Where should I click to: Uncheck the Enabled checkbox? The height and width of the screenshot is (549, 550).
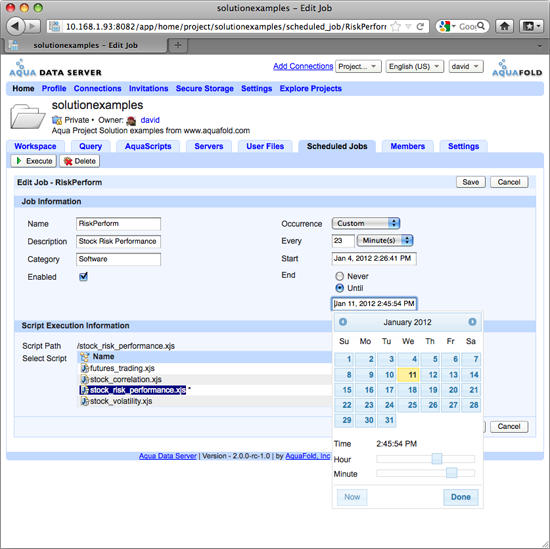point(83,276)
